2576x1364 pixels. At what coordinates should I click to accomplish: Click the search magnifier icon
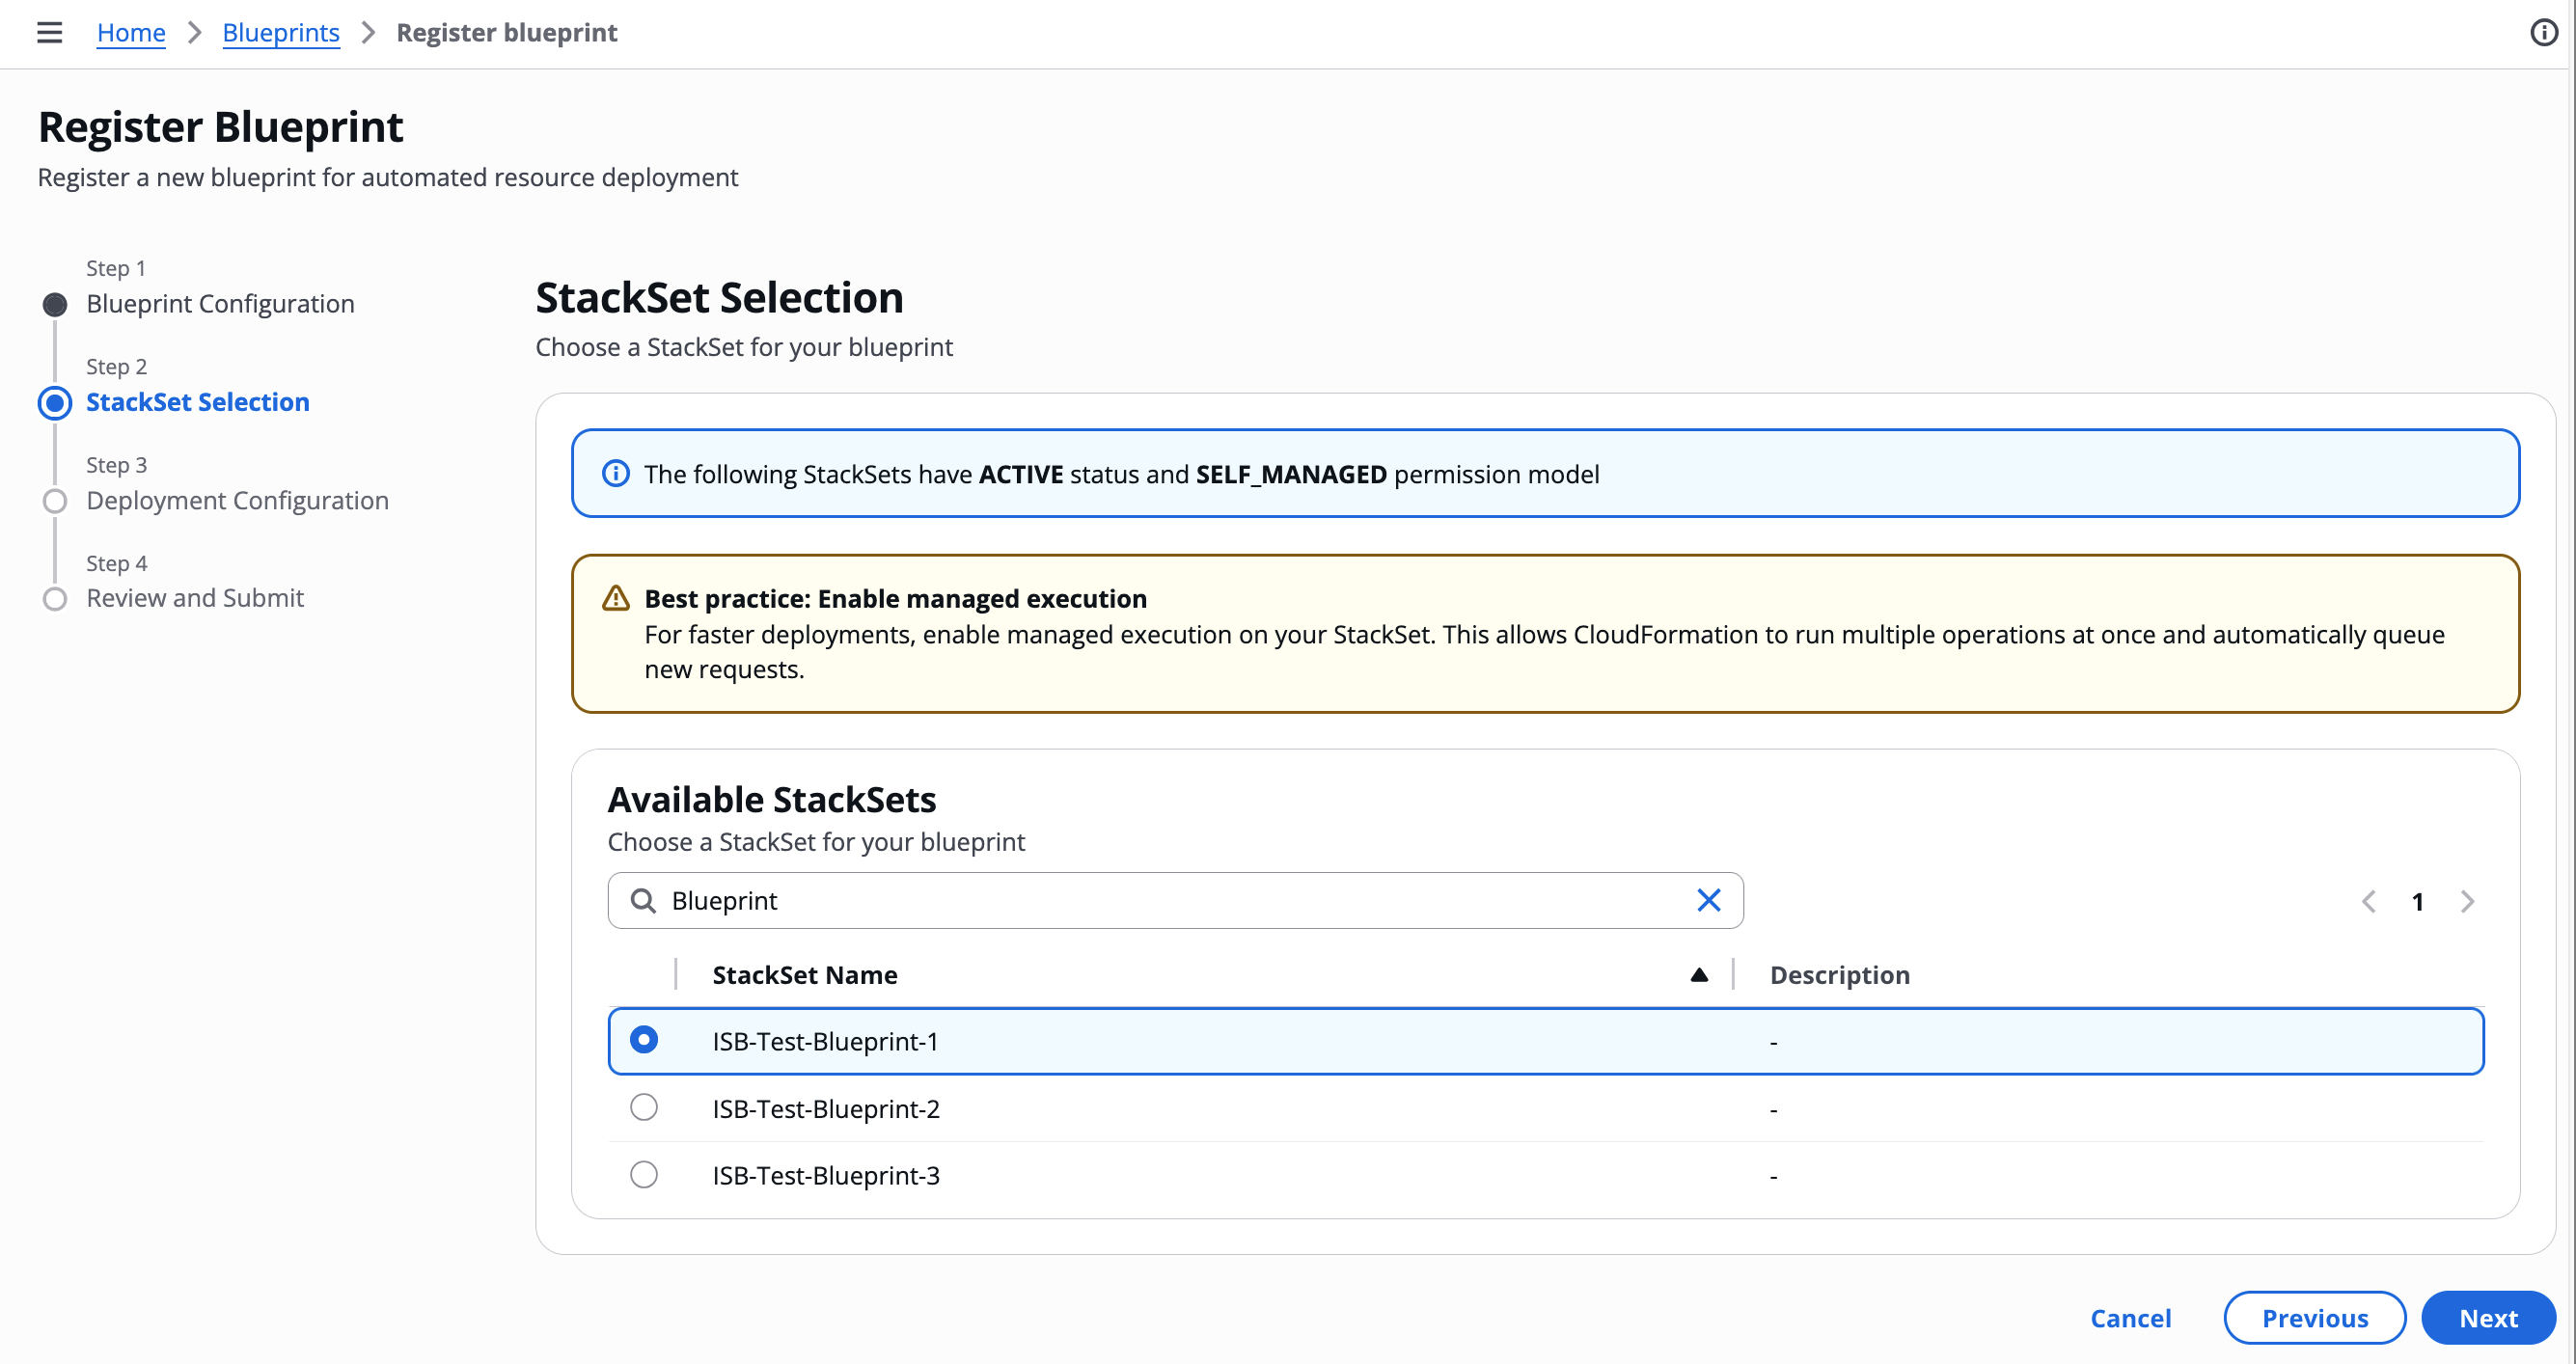644,900
